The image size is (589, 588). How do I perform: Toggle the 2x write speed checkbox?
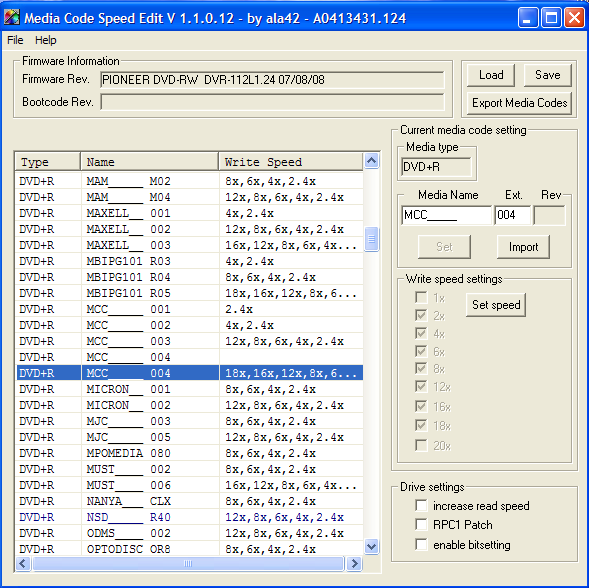coord(421,315)
